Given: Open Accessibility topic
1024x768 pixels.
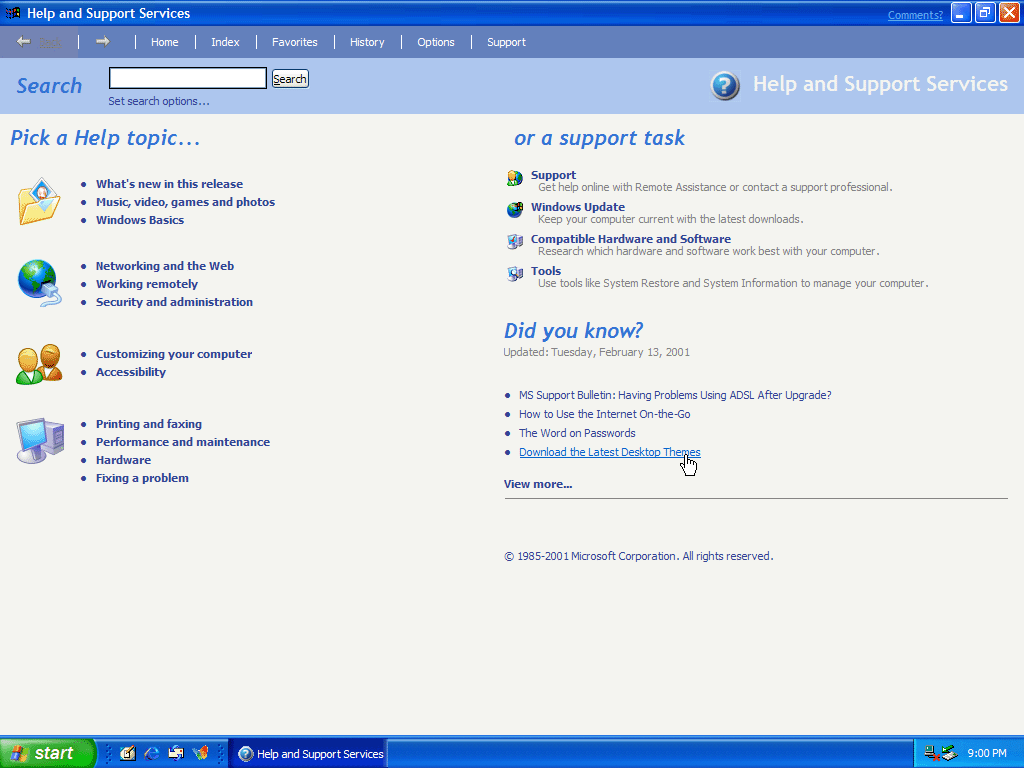Looking at the screenshot, I should point(131,372).
